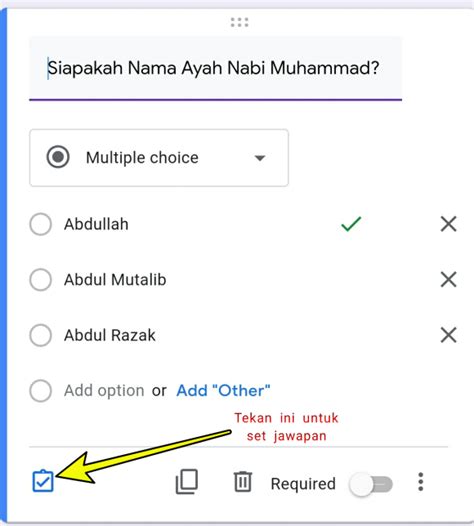Viewport: 474px width, 526px height.
Task: Remove the Abdullah option
Action: tap(449, 224)
